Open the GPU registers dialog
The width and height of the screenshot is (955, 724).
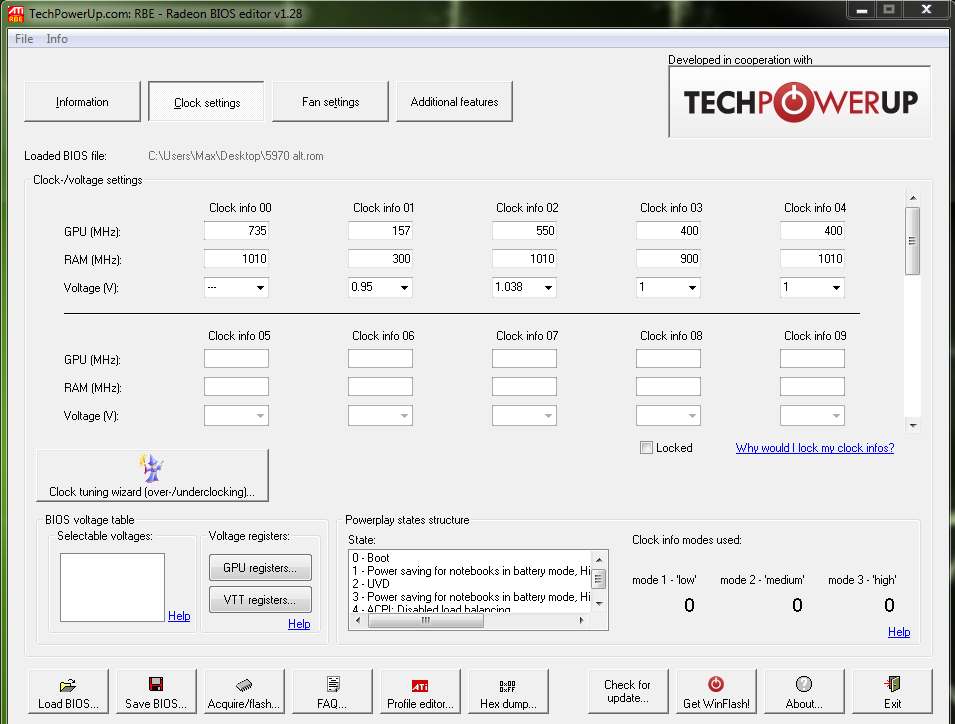(x=260, y=568)
